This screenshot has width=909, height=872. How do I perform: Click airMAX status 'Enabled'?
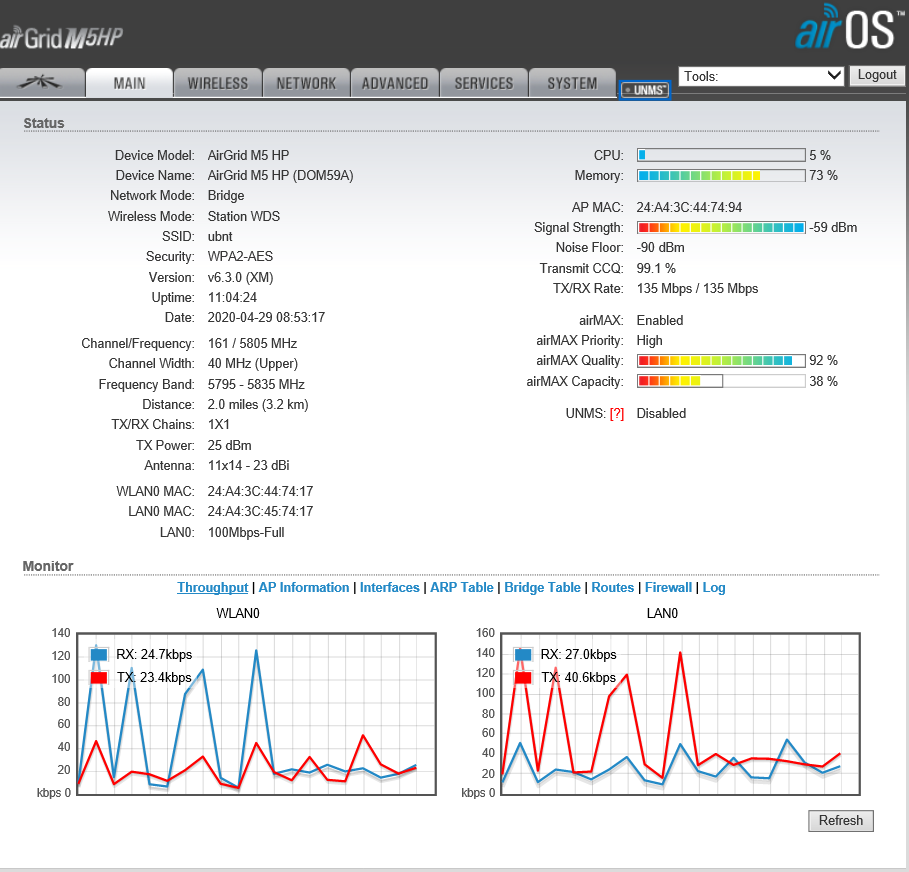(x=660, y=320)
